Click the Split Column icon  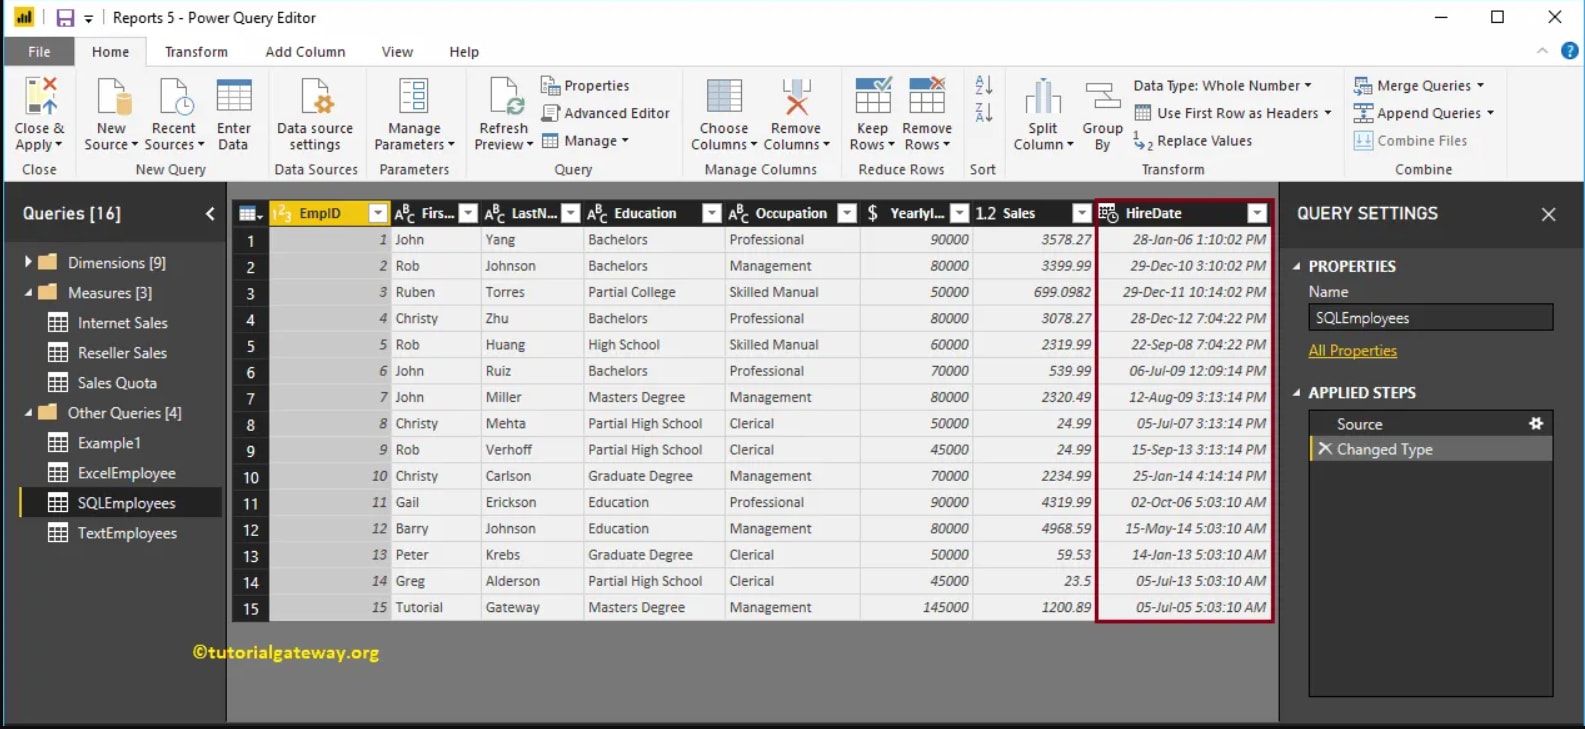1043,97
